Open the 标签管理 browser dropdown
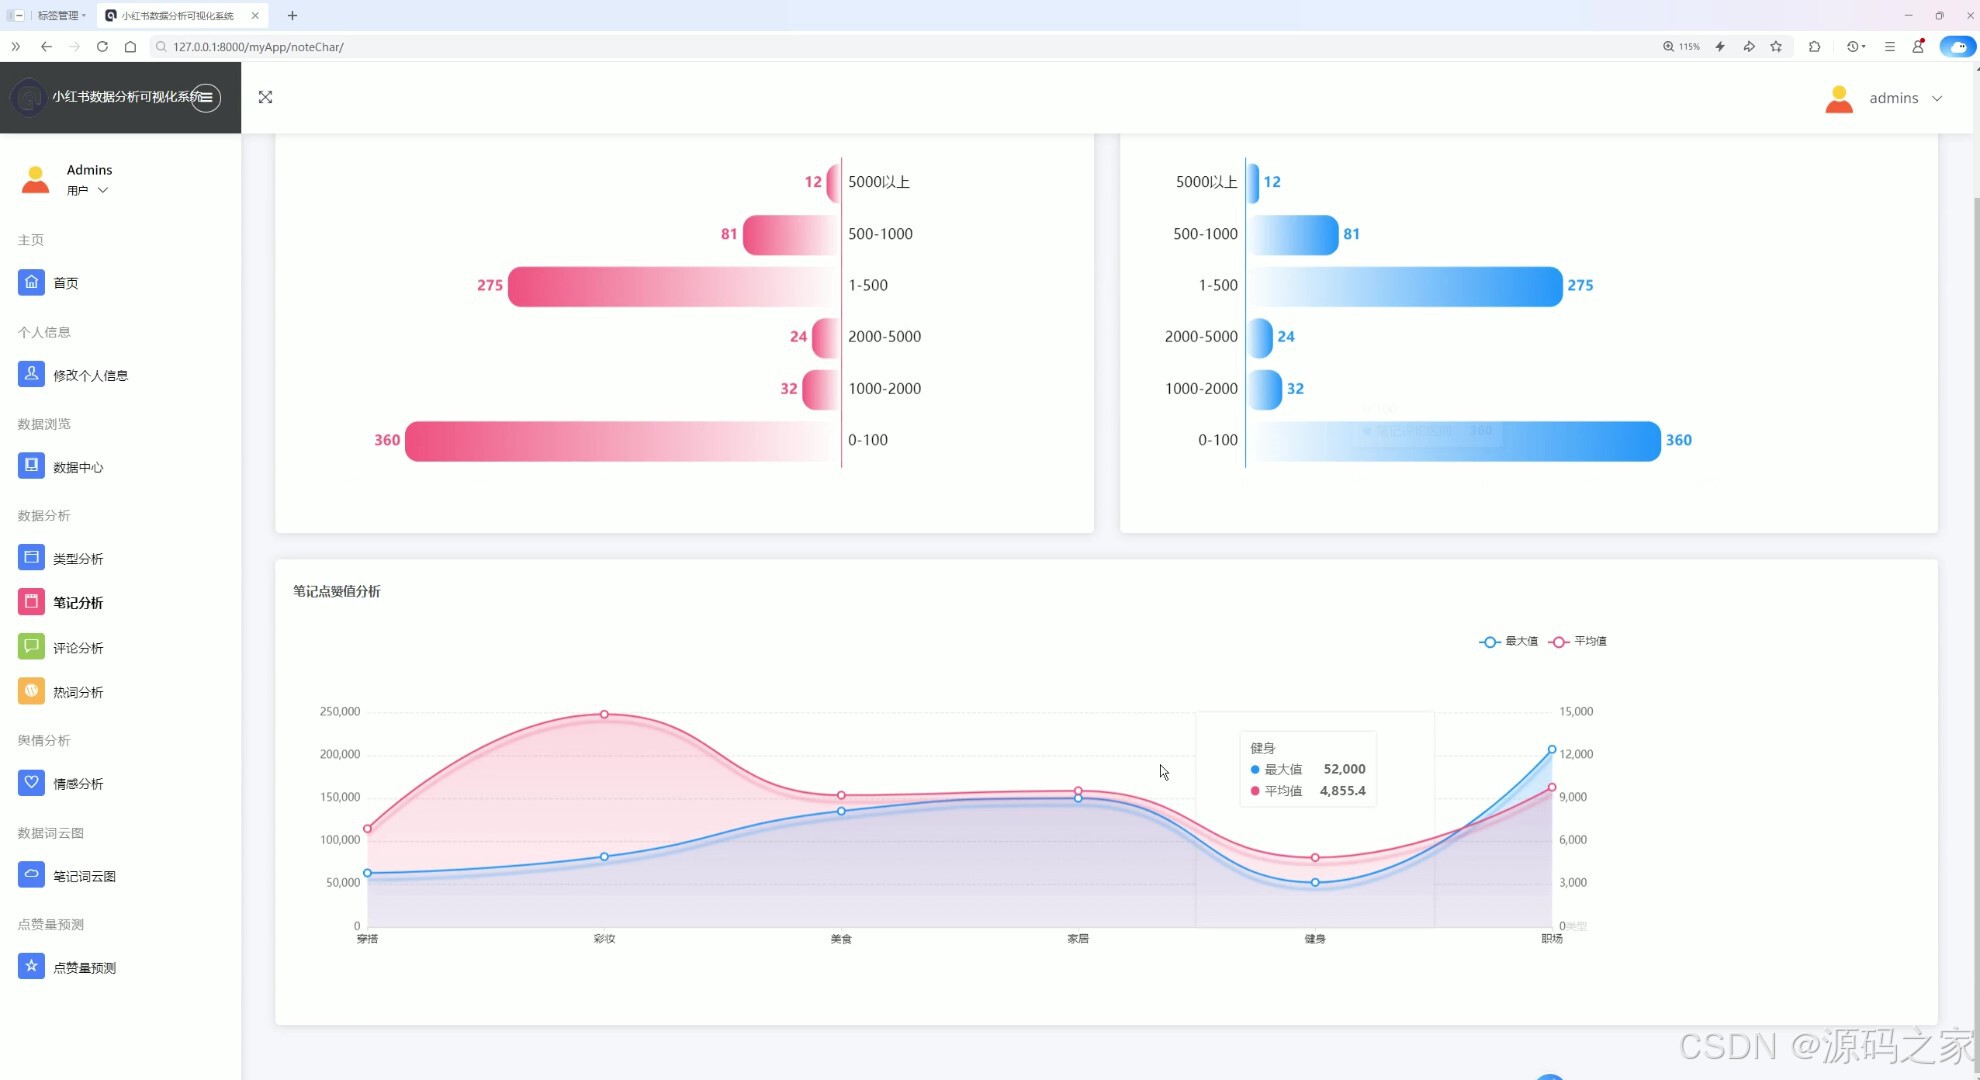Viewport: 1980px width, 1080px height. [61, 16]
